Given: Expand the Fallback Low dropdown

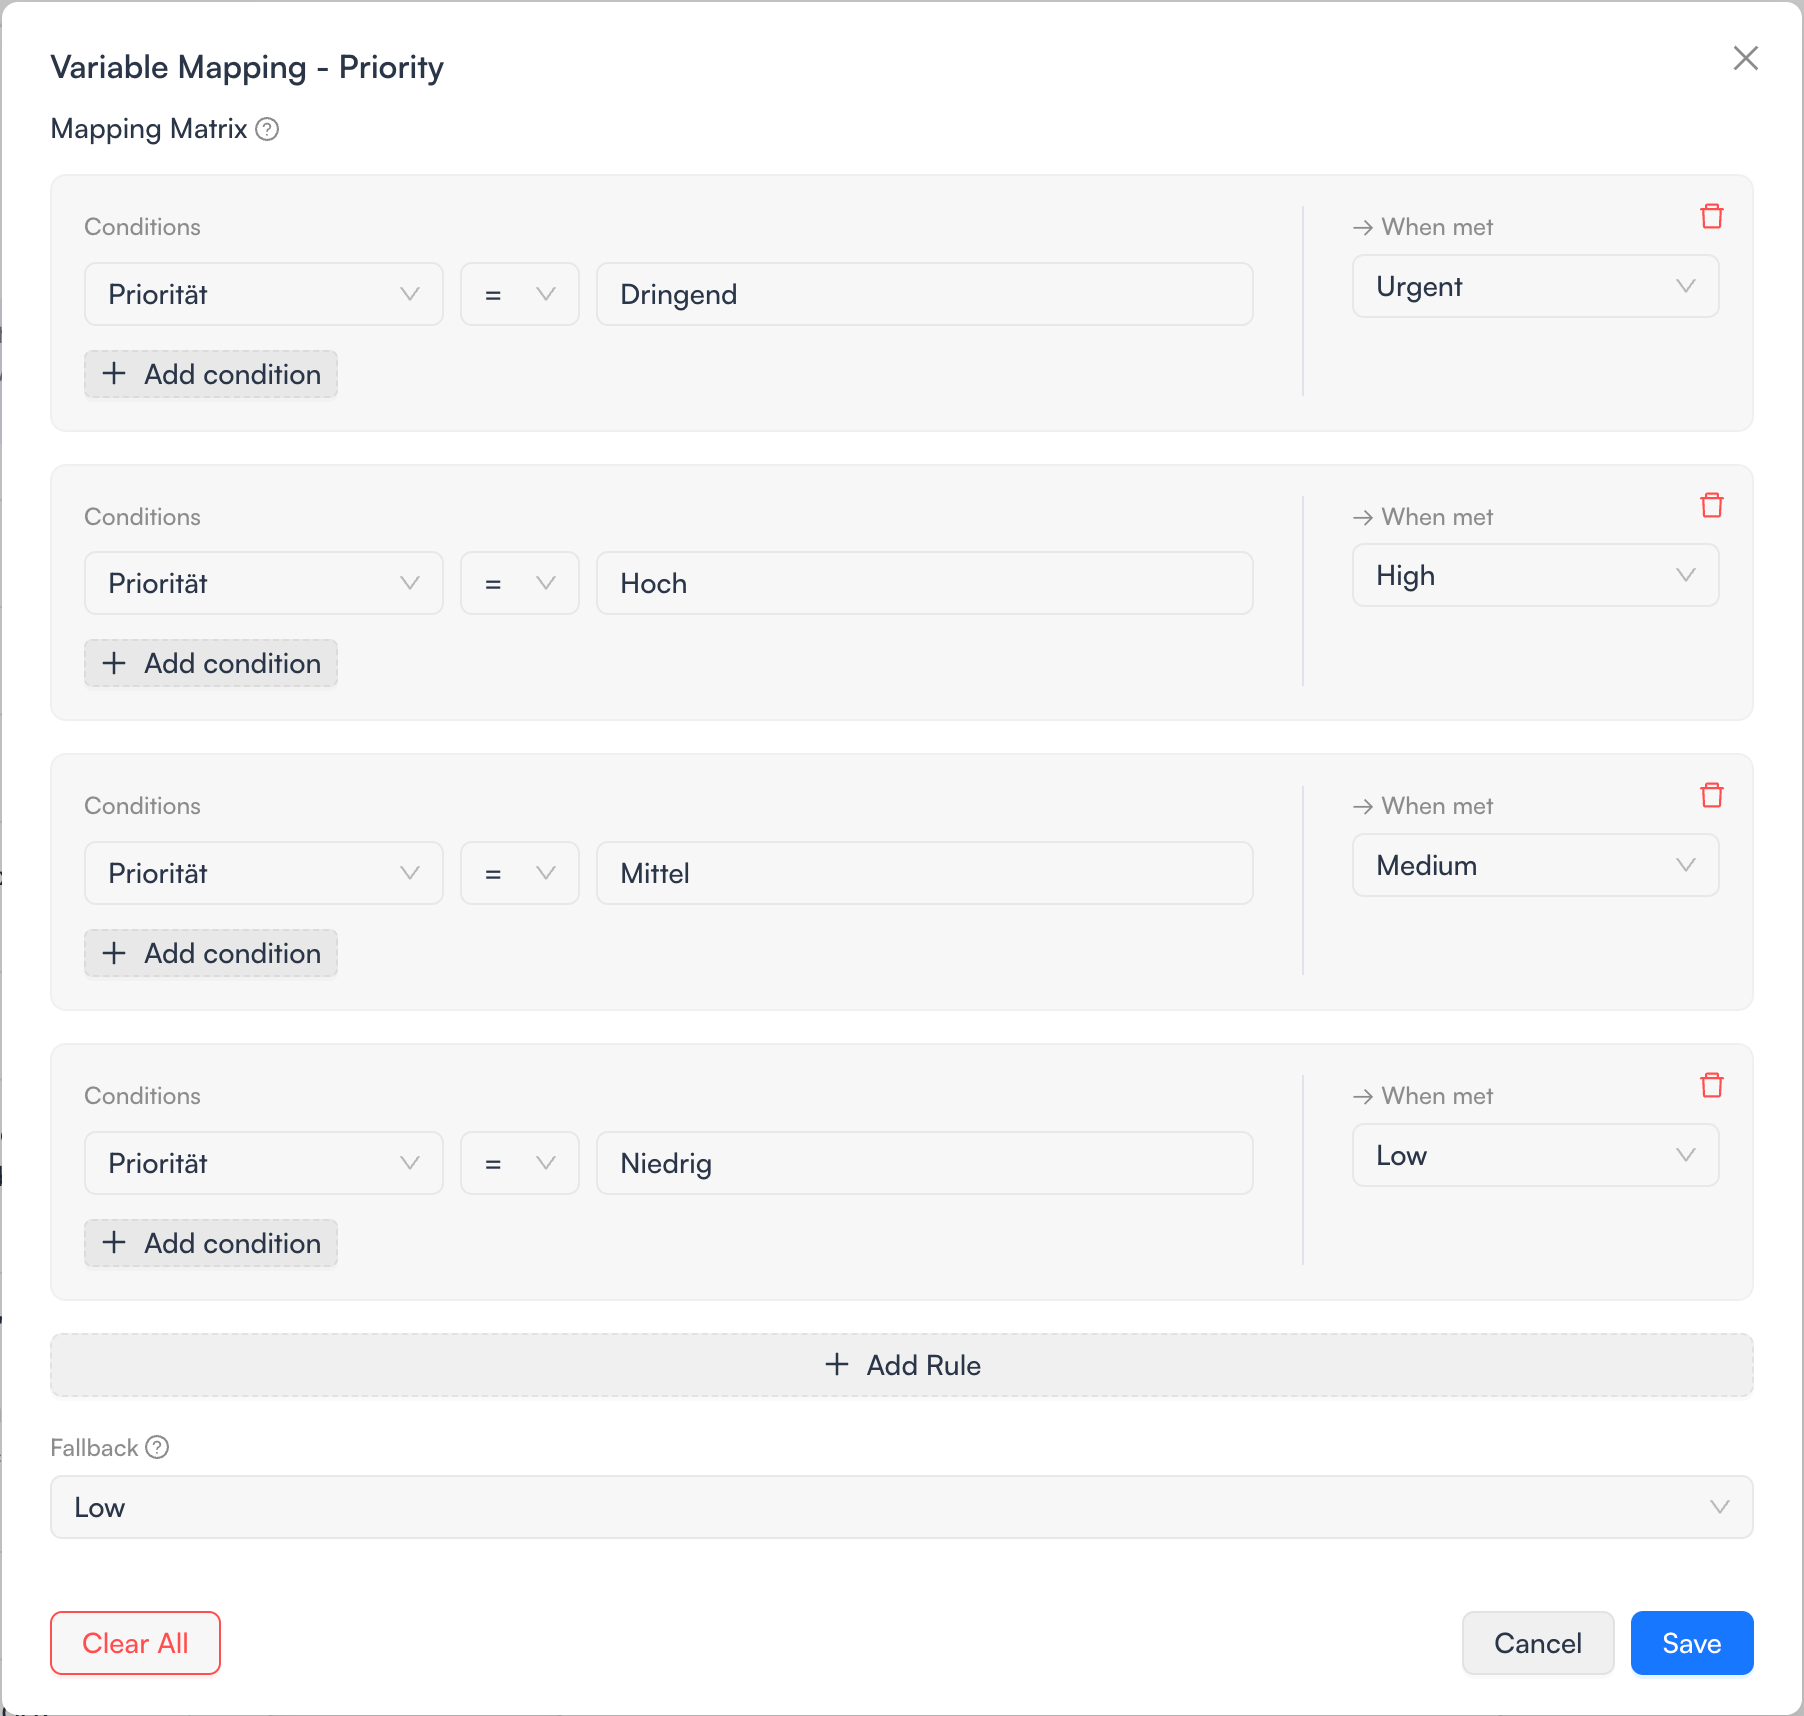Looking at the screenshot, I should (x=901, y=1507).
